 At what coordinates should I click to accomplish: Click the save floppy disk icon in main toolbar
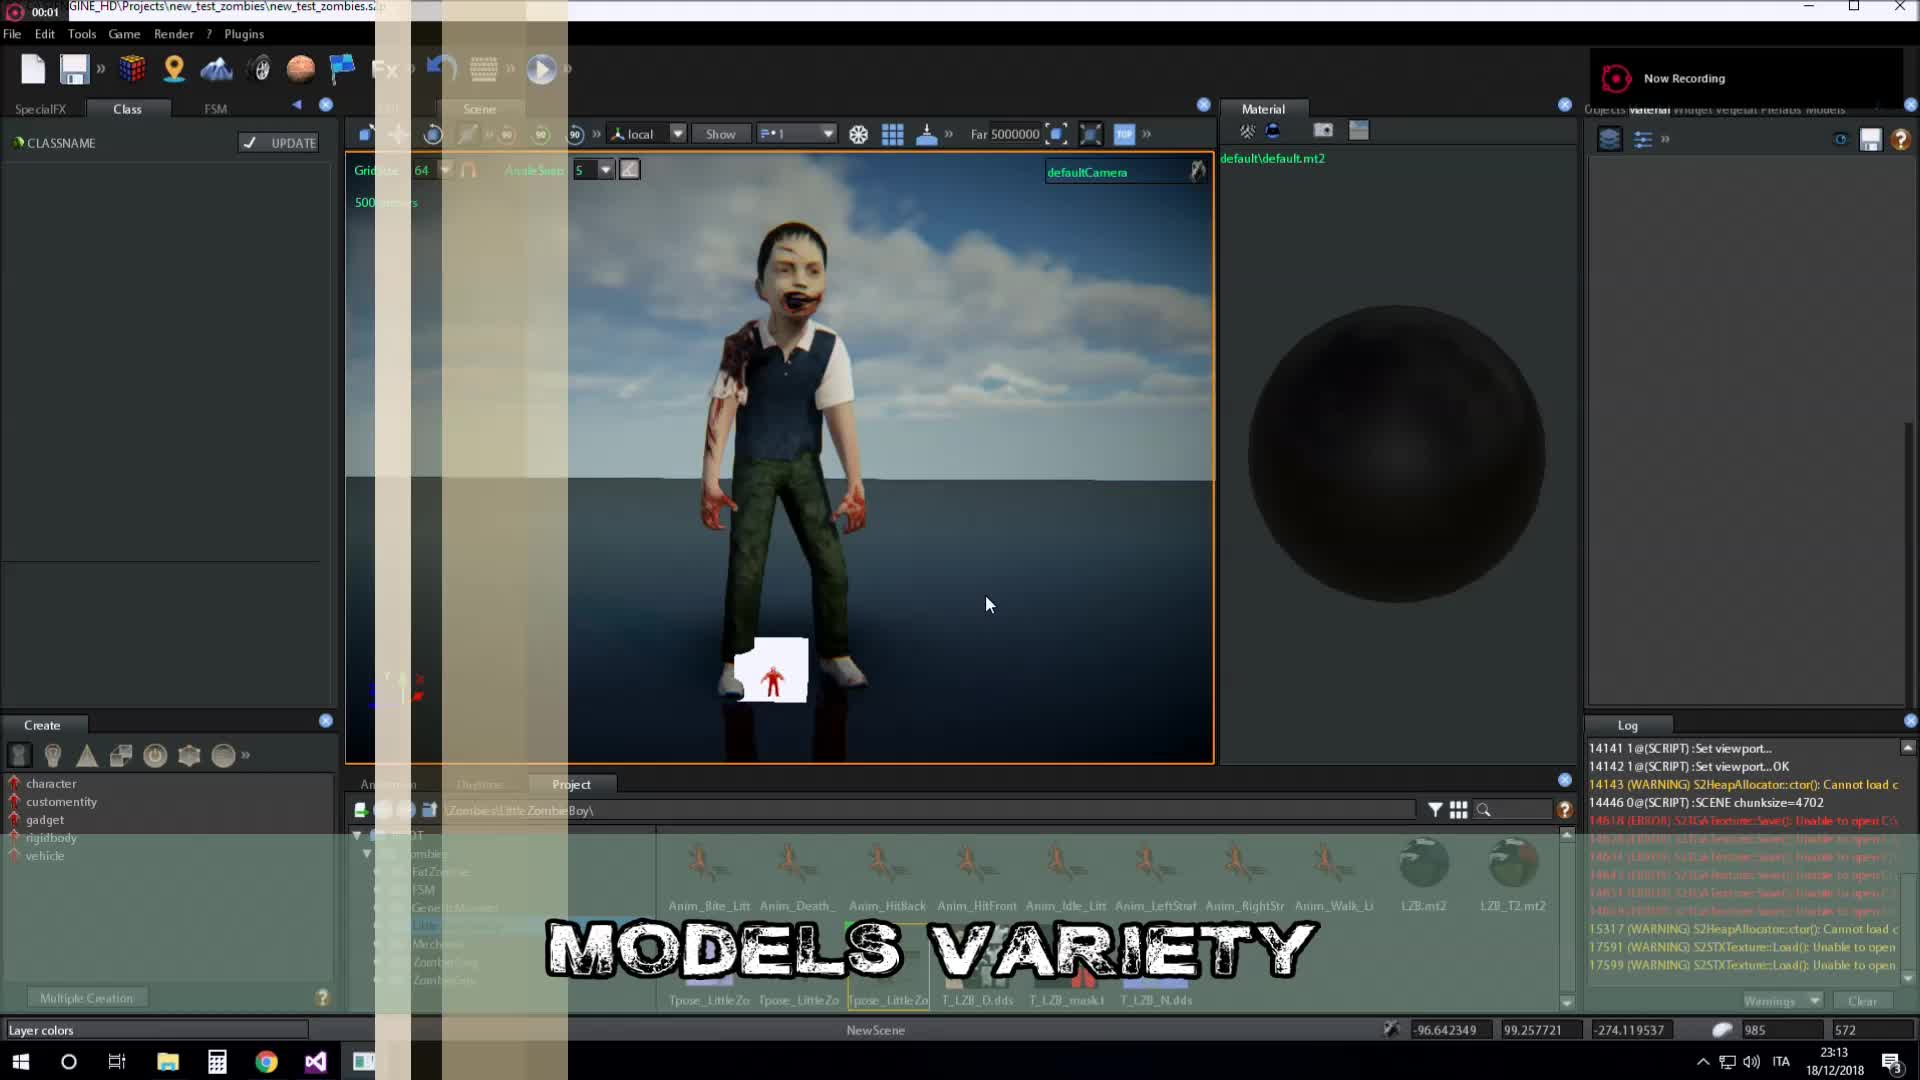[x=73, y=69]
